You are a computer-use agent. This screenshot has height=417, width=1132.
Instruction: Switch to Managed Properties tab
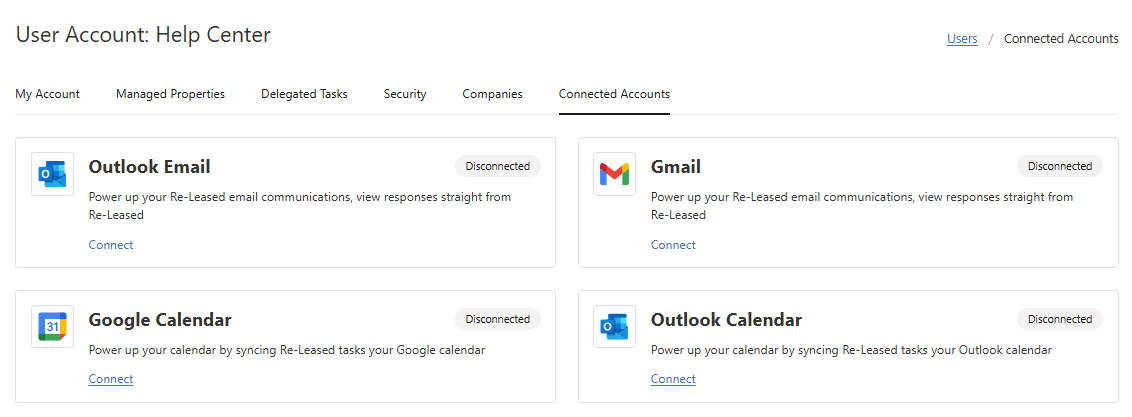[170, 94]
